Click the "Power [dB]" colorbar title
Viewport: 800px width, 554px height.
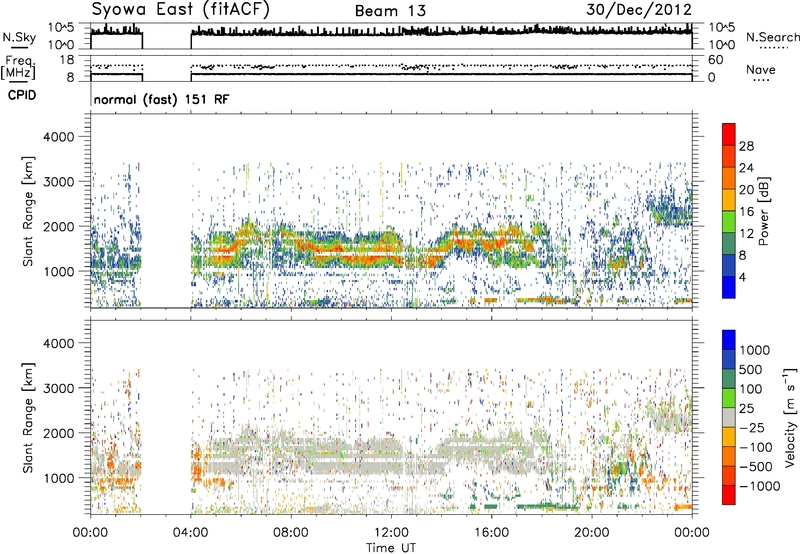point(764,211)
